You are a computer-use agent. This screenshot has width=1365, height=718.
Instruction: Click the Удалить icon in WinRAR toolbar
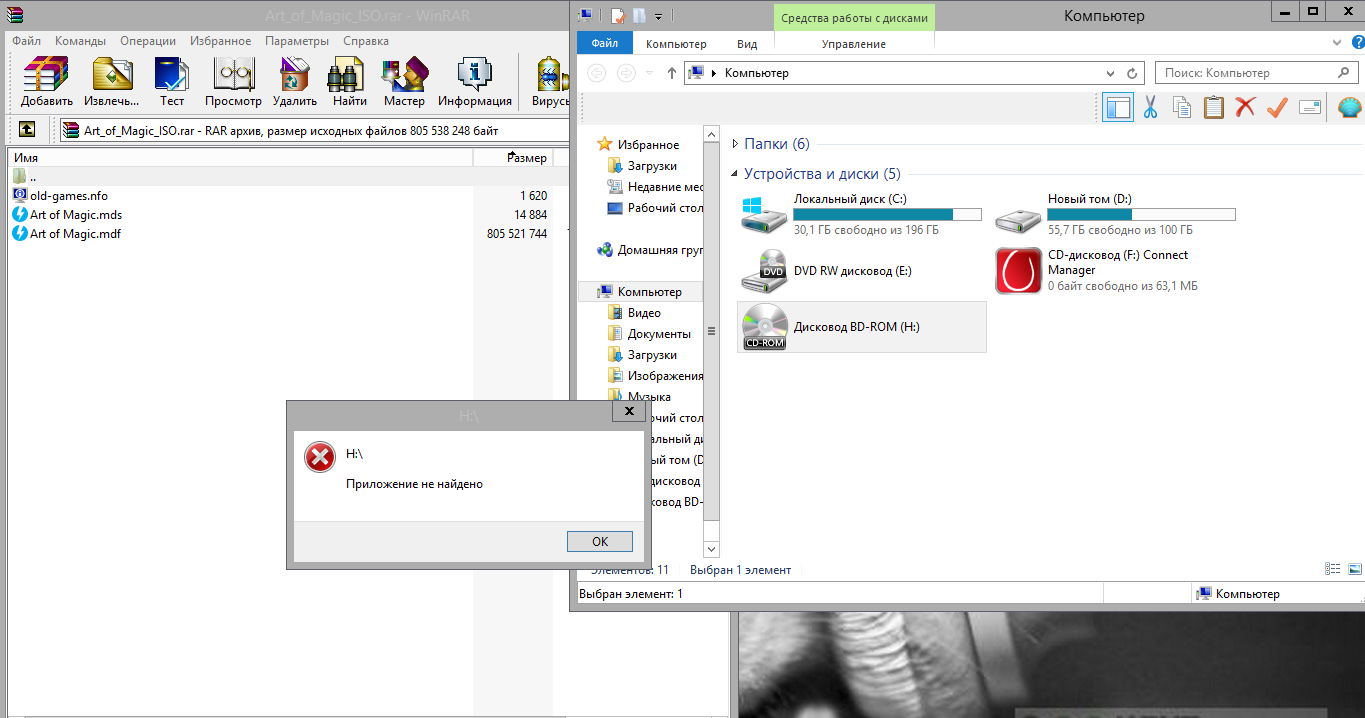295,82
